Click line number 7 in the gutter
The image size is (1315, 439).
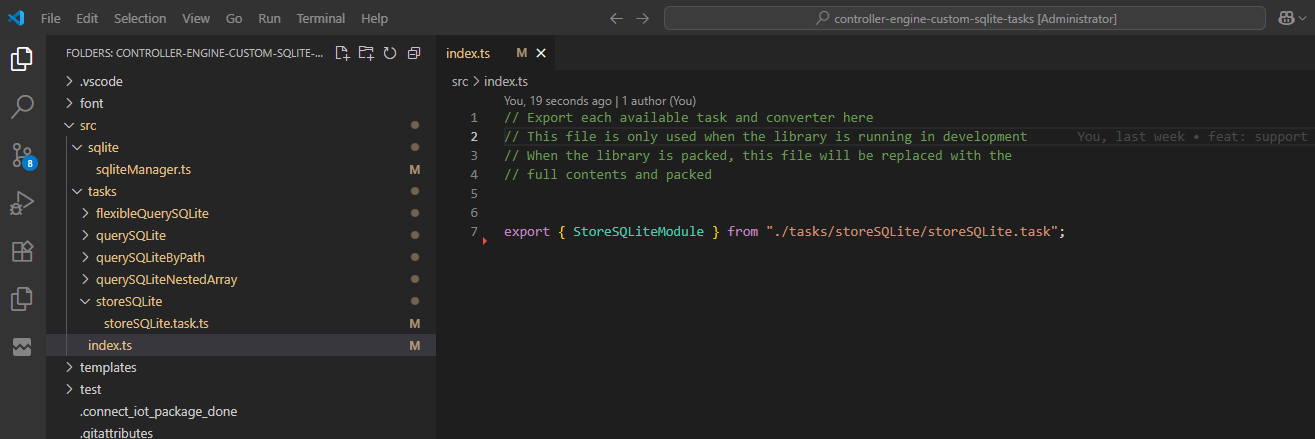point(474,232)
